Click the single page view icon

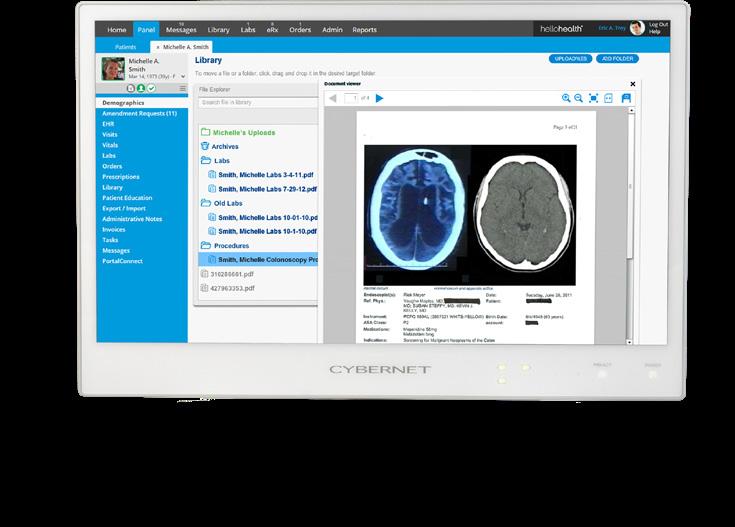coord(608,98)
